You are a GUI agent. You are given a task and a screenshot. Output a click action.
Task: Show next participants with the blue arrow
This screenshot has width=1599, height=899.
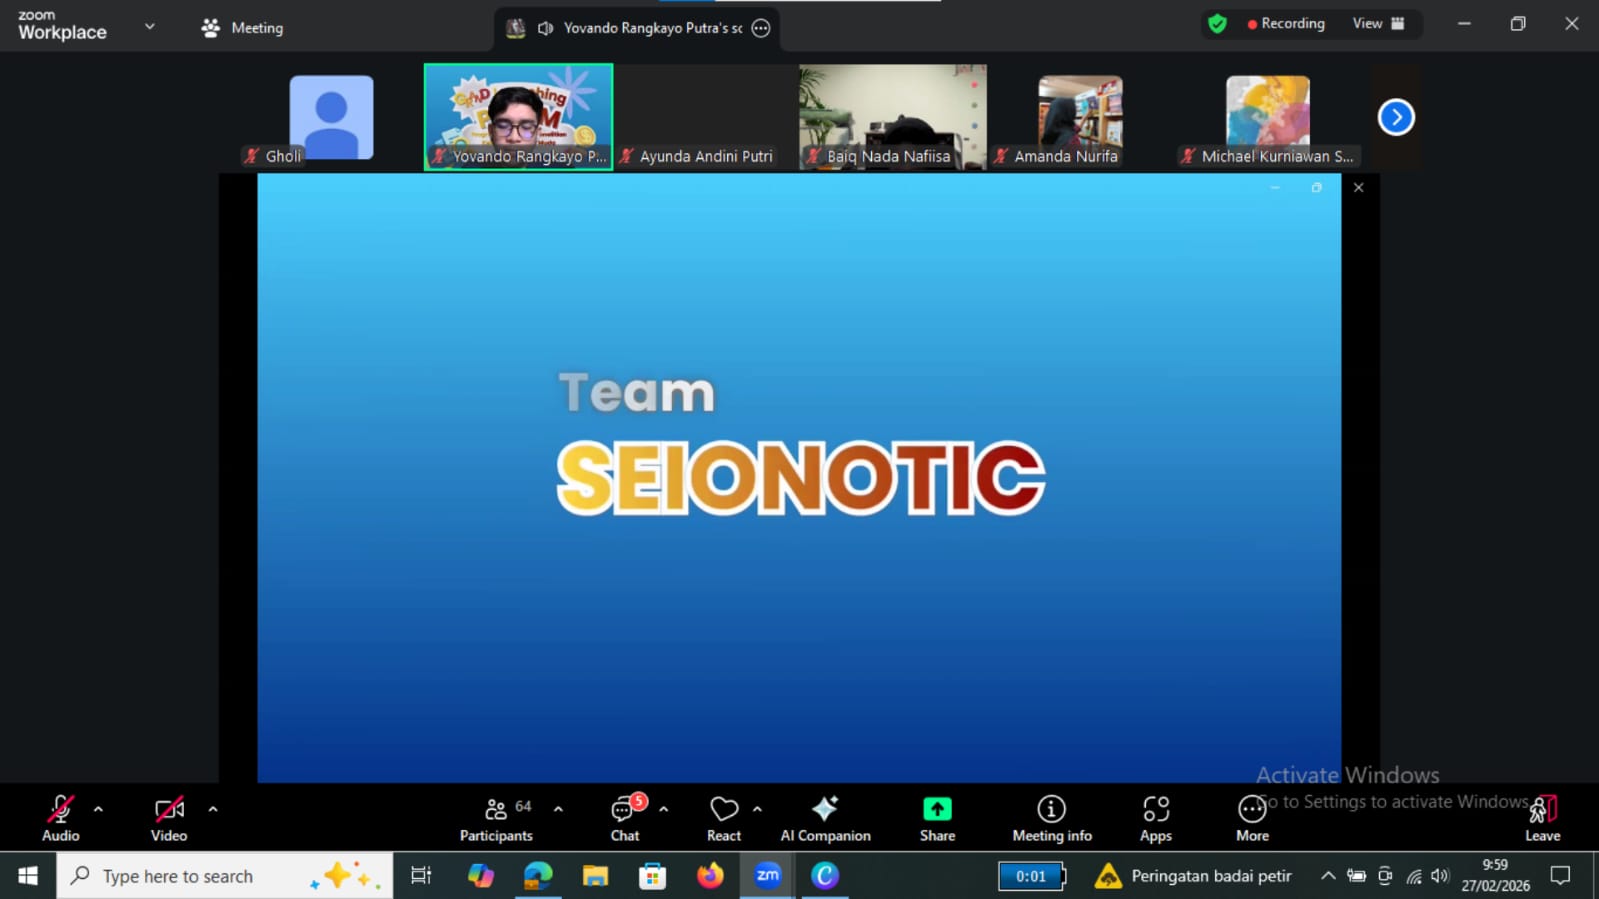click(1396, 117)
